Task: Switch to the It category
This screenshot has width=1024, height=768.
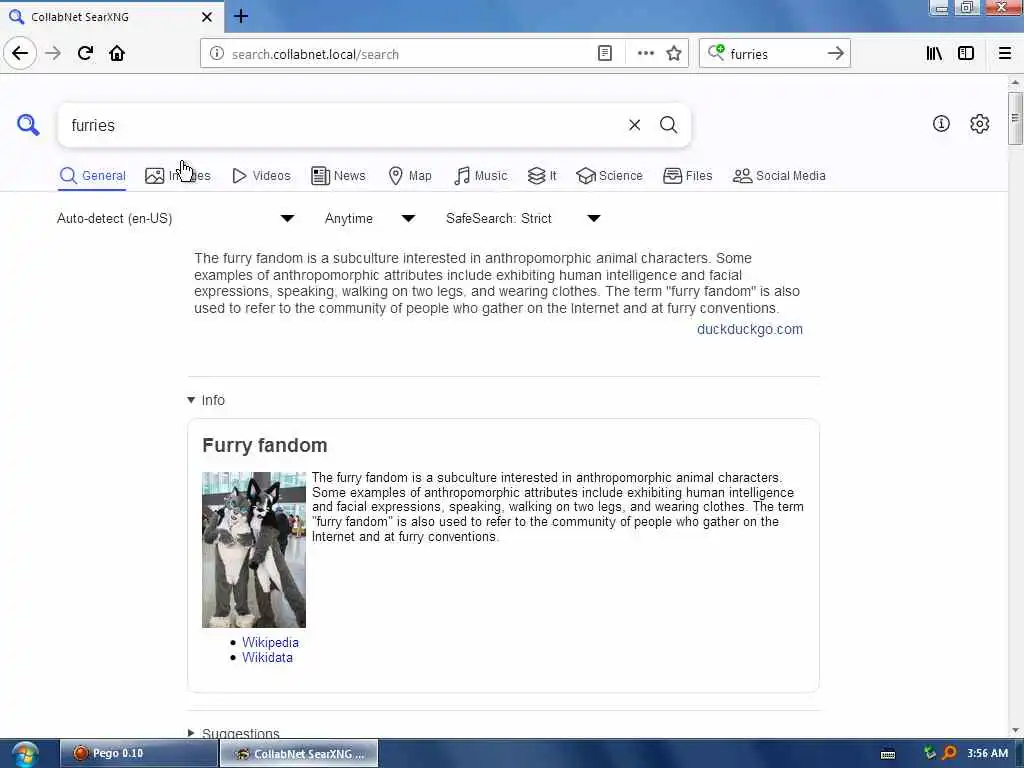Action: [542, 176]
